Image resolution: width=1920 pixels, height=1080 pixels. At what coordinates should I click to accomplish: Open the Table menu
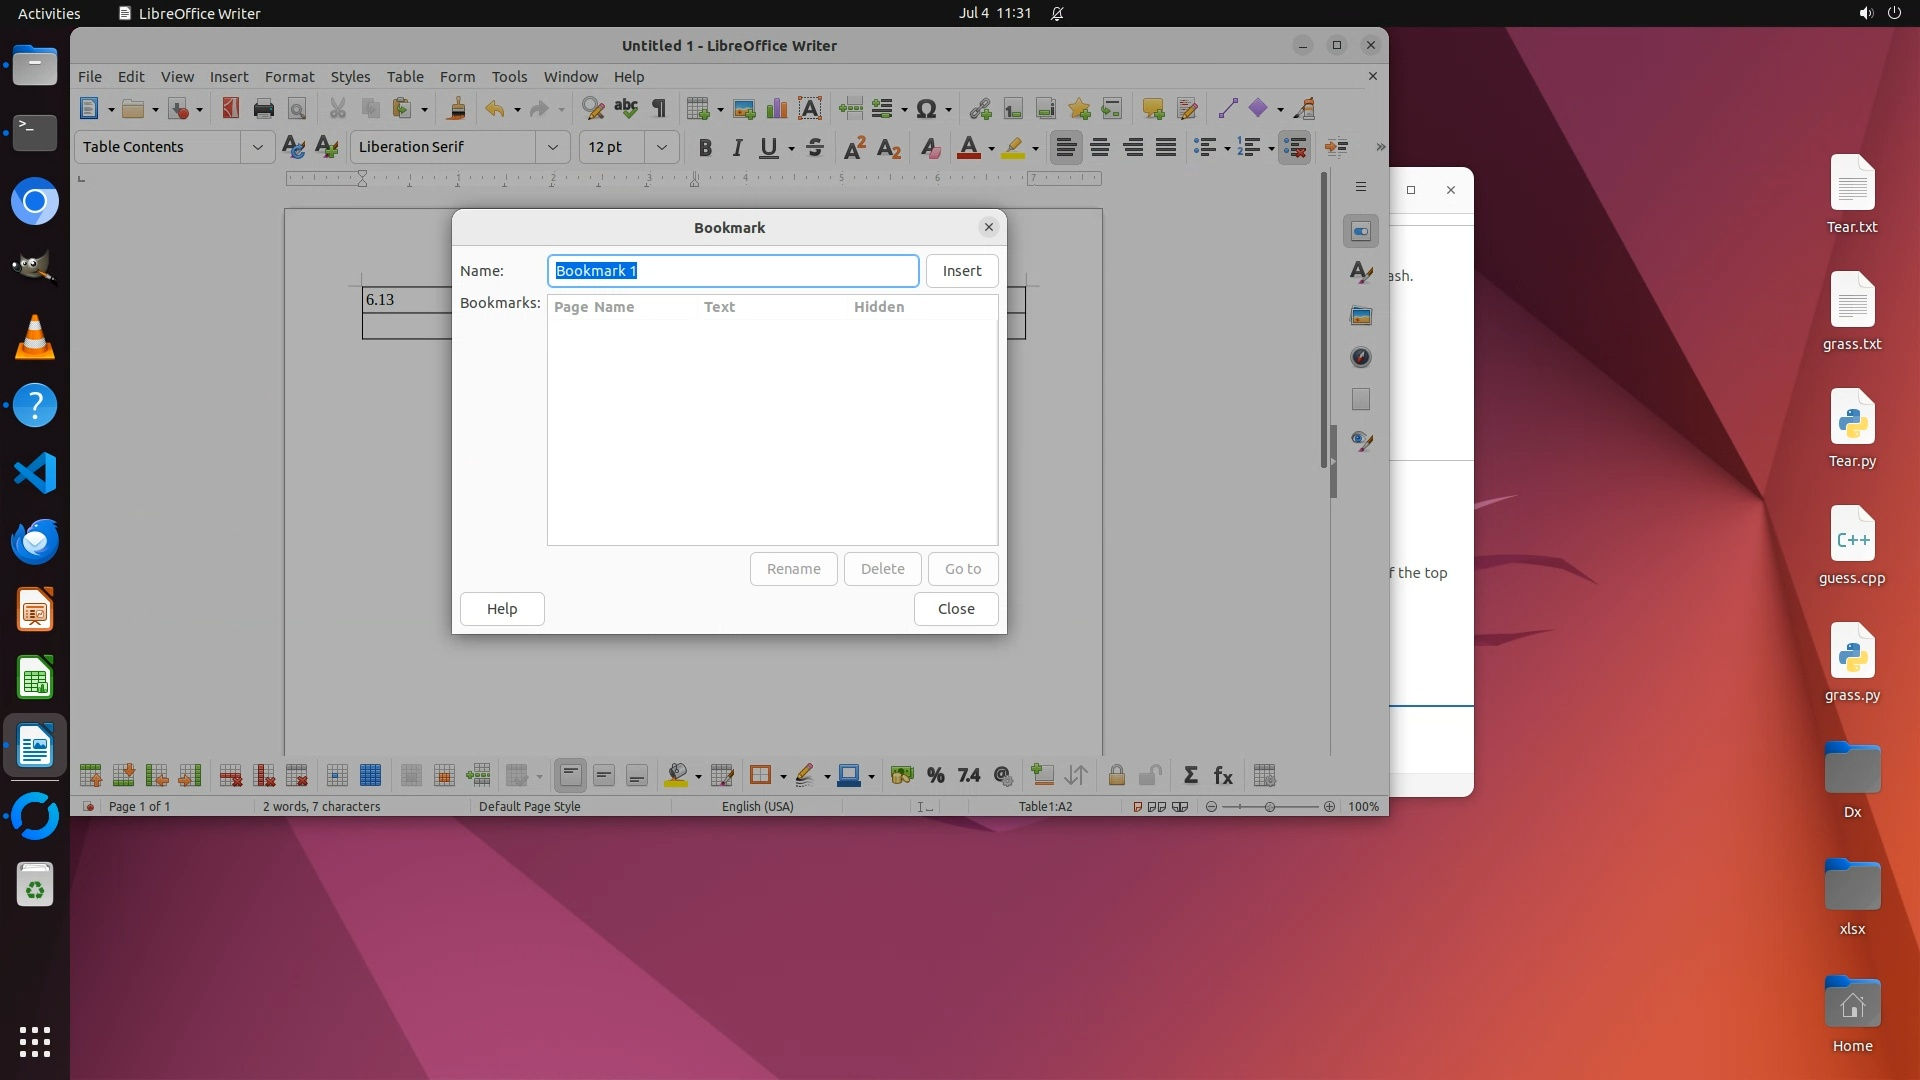click(405, 77)
